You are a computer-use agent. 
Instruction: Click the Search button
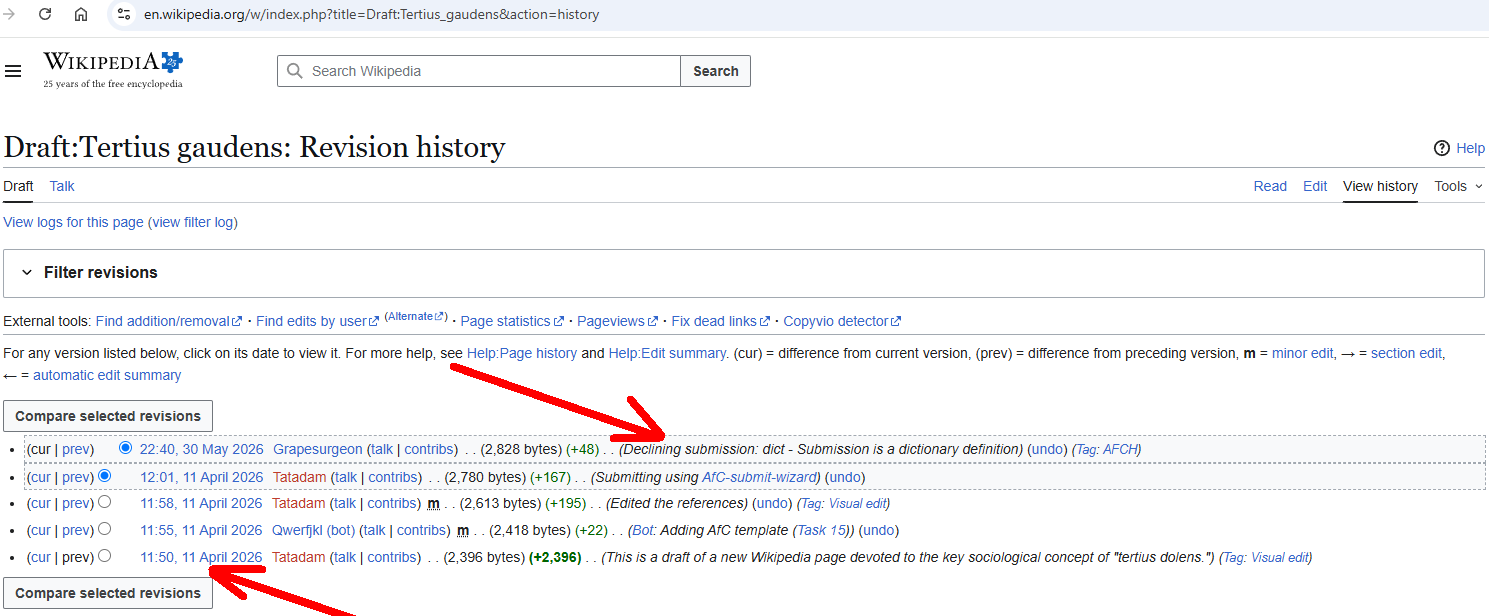coord(716,71)
